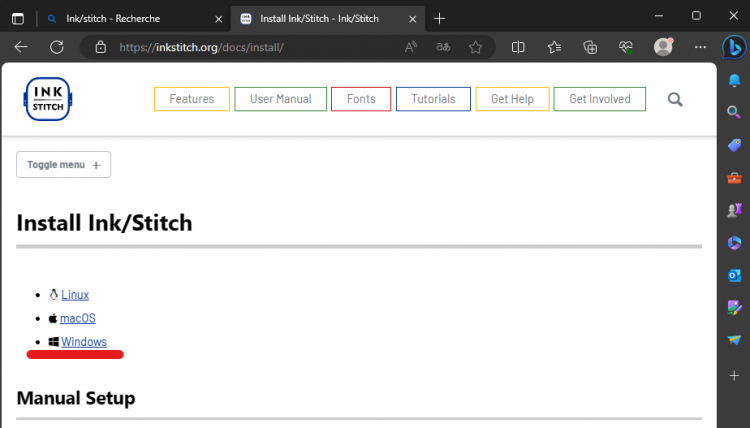Follow the Windows install link
The height and width of the screenshot is (428, 750).
[x=84, y=342]
